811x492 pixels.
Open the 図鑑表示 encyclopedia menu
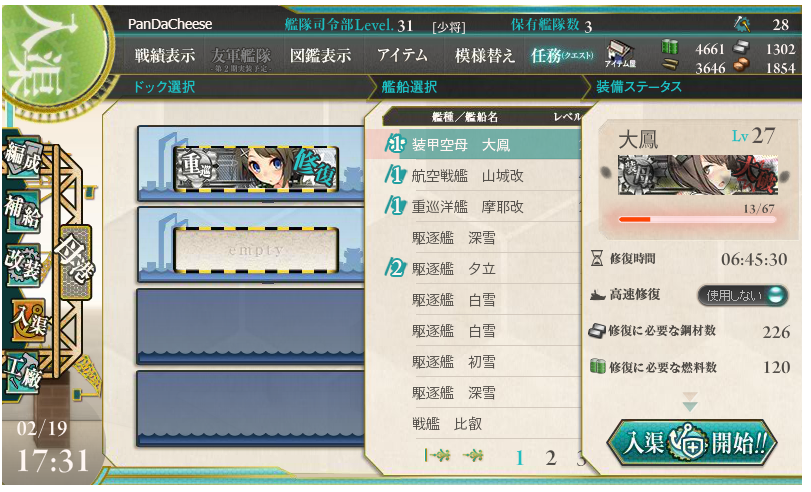pos(320,55)
